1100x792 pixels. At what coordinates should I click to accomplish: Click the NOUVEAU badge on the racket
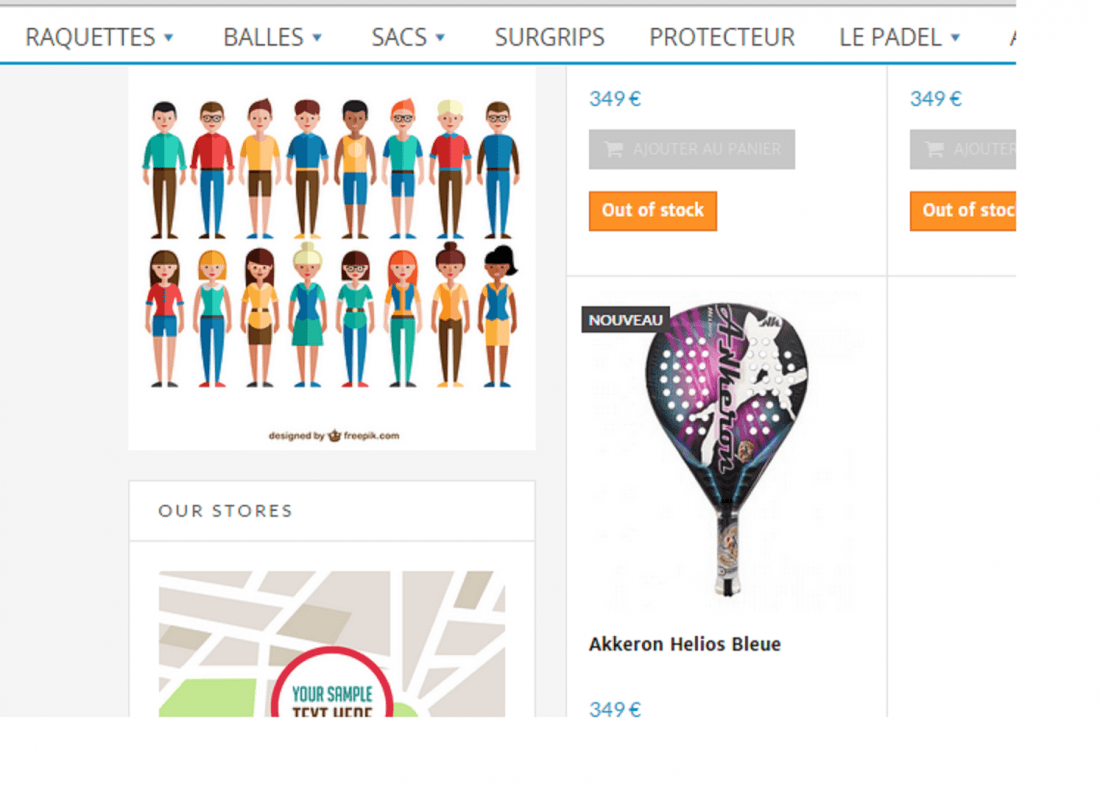click(x=625, y=320)
